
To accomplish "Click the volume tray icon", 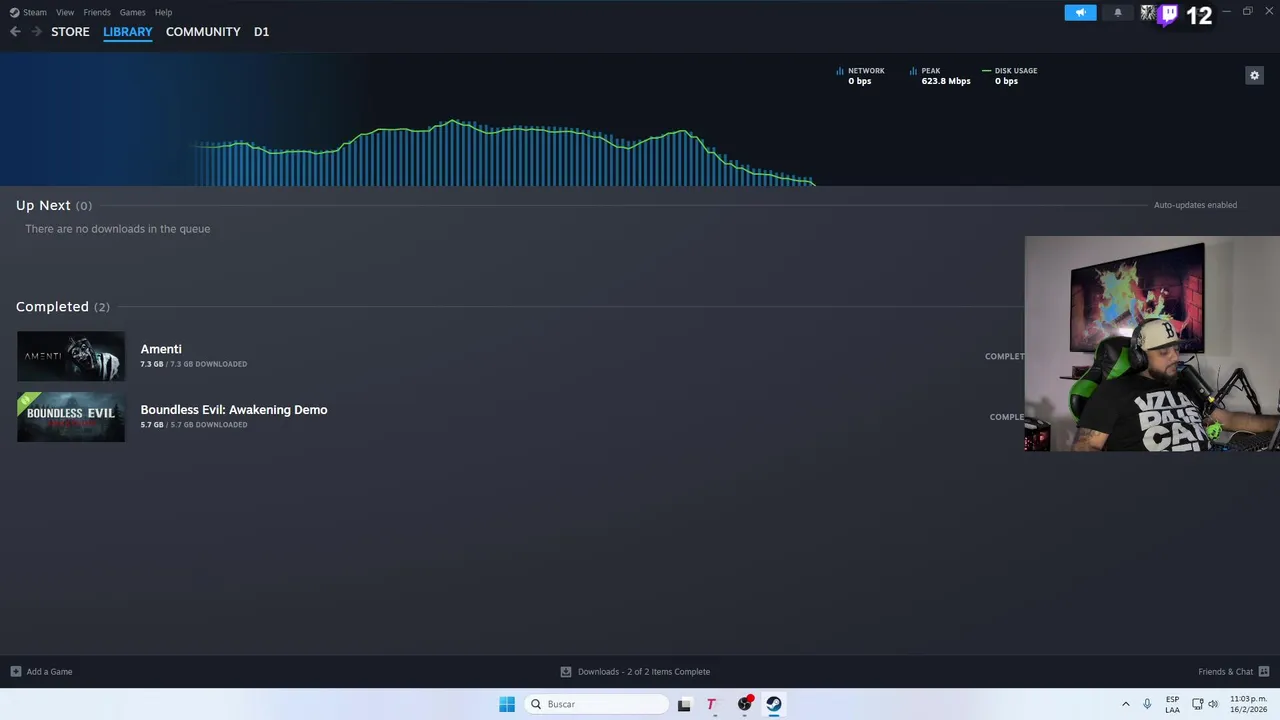I will [1213, 704].
